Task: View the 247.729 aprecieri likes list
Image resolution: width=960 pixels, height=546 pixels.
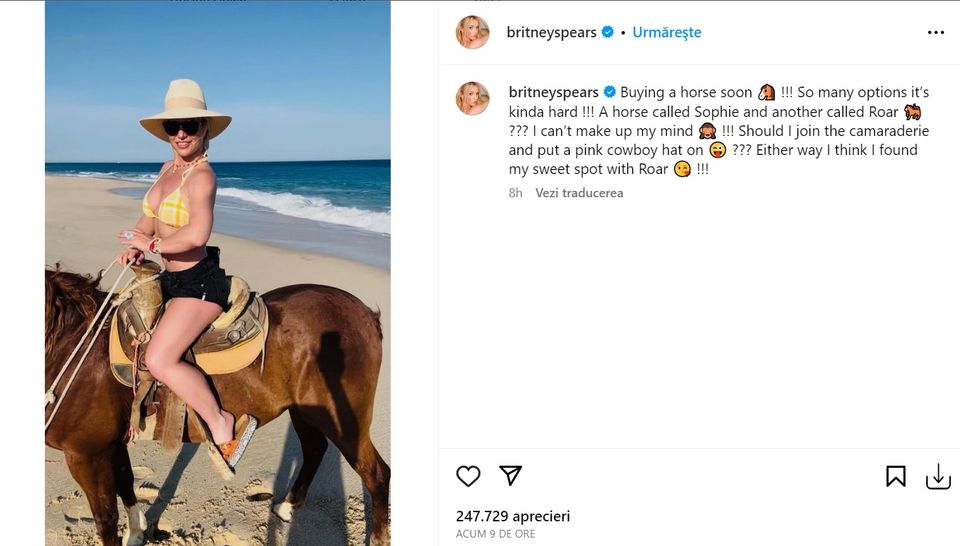Action: pos(512,517)
